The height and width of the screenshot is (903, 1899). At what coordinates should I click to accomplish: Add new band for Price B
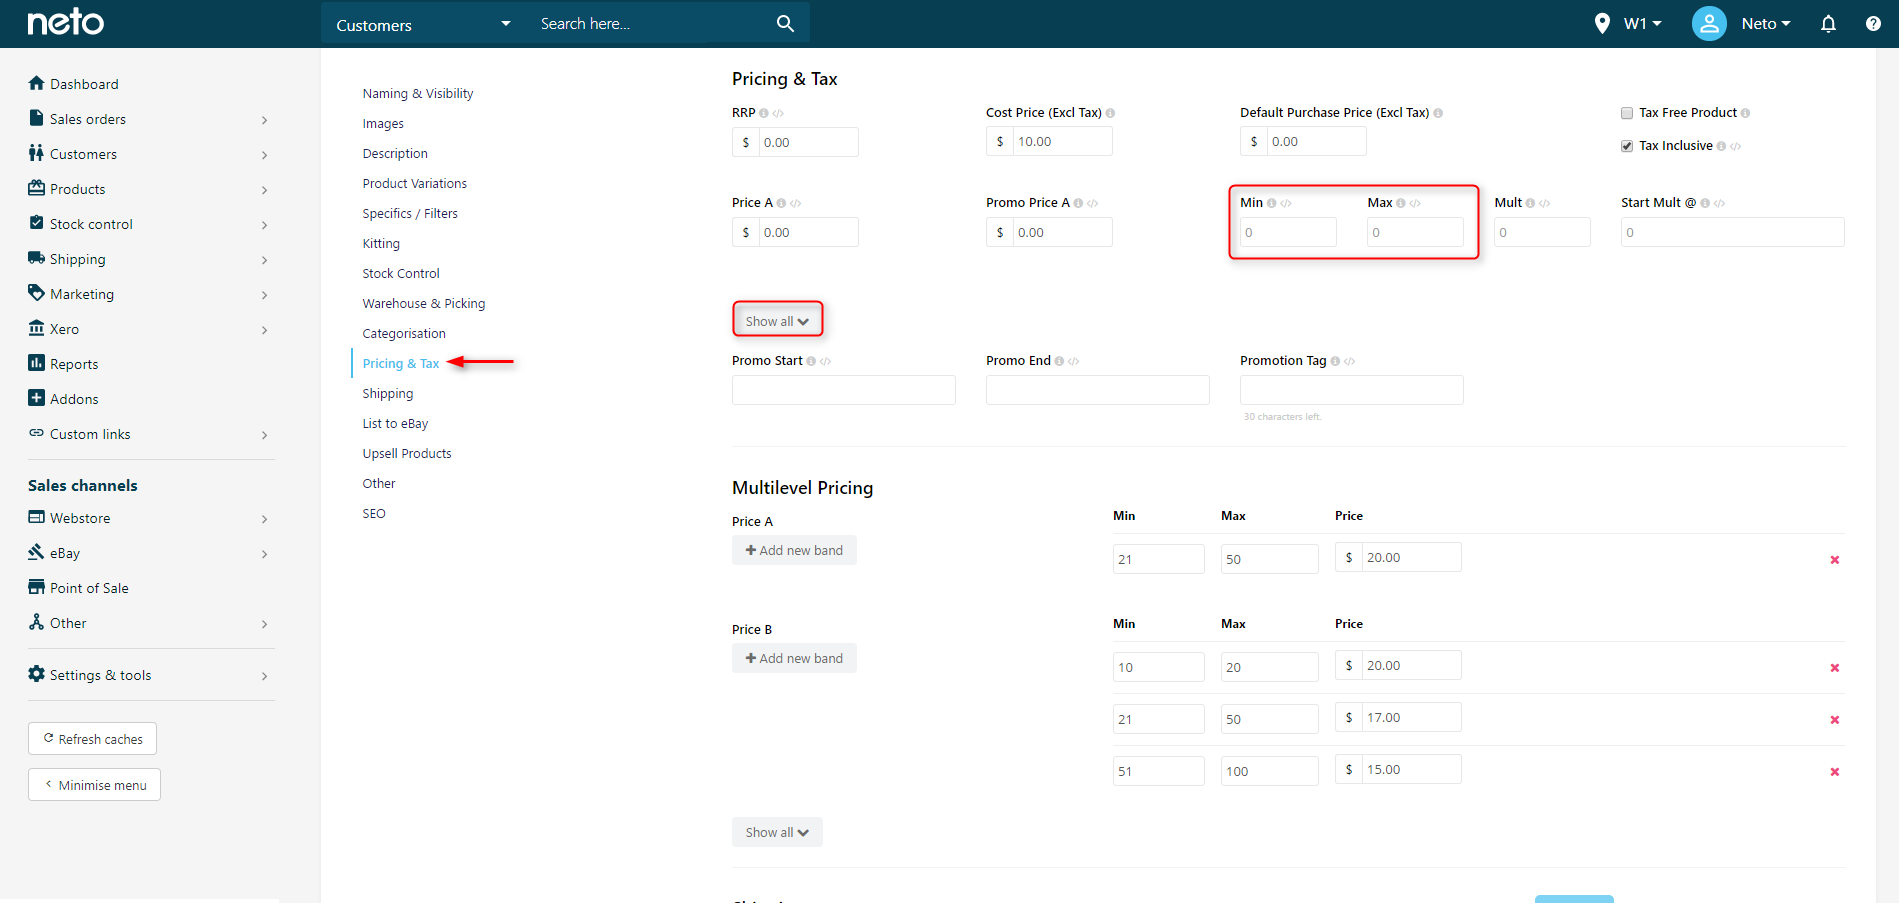794,658
